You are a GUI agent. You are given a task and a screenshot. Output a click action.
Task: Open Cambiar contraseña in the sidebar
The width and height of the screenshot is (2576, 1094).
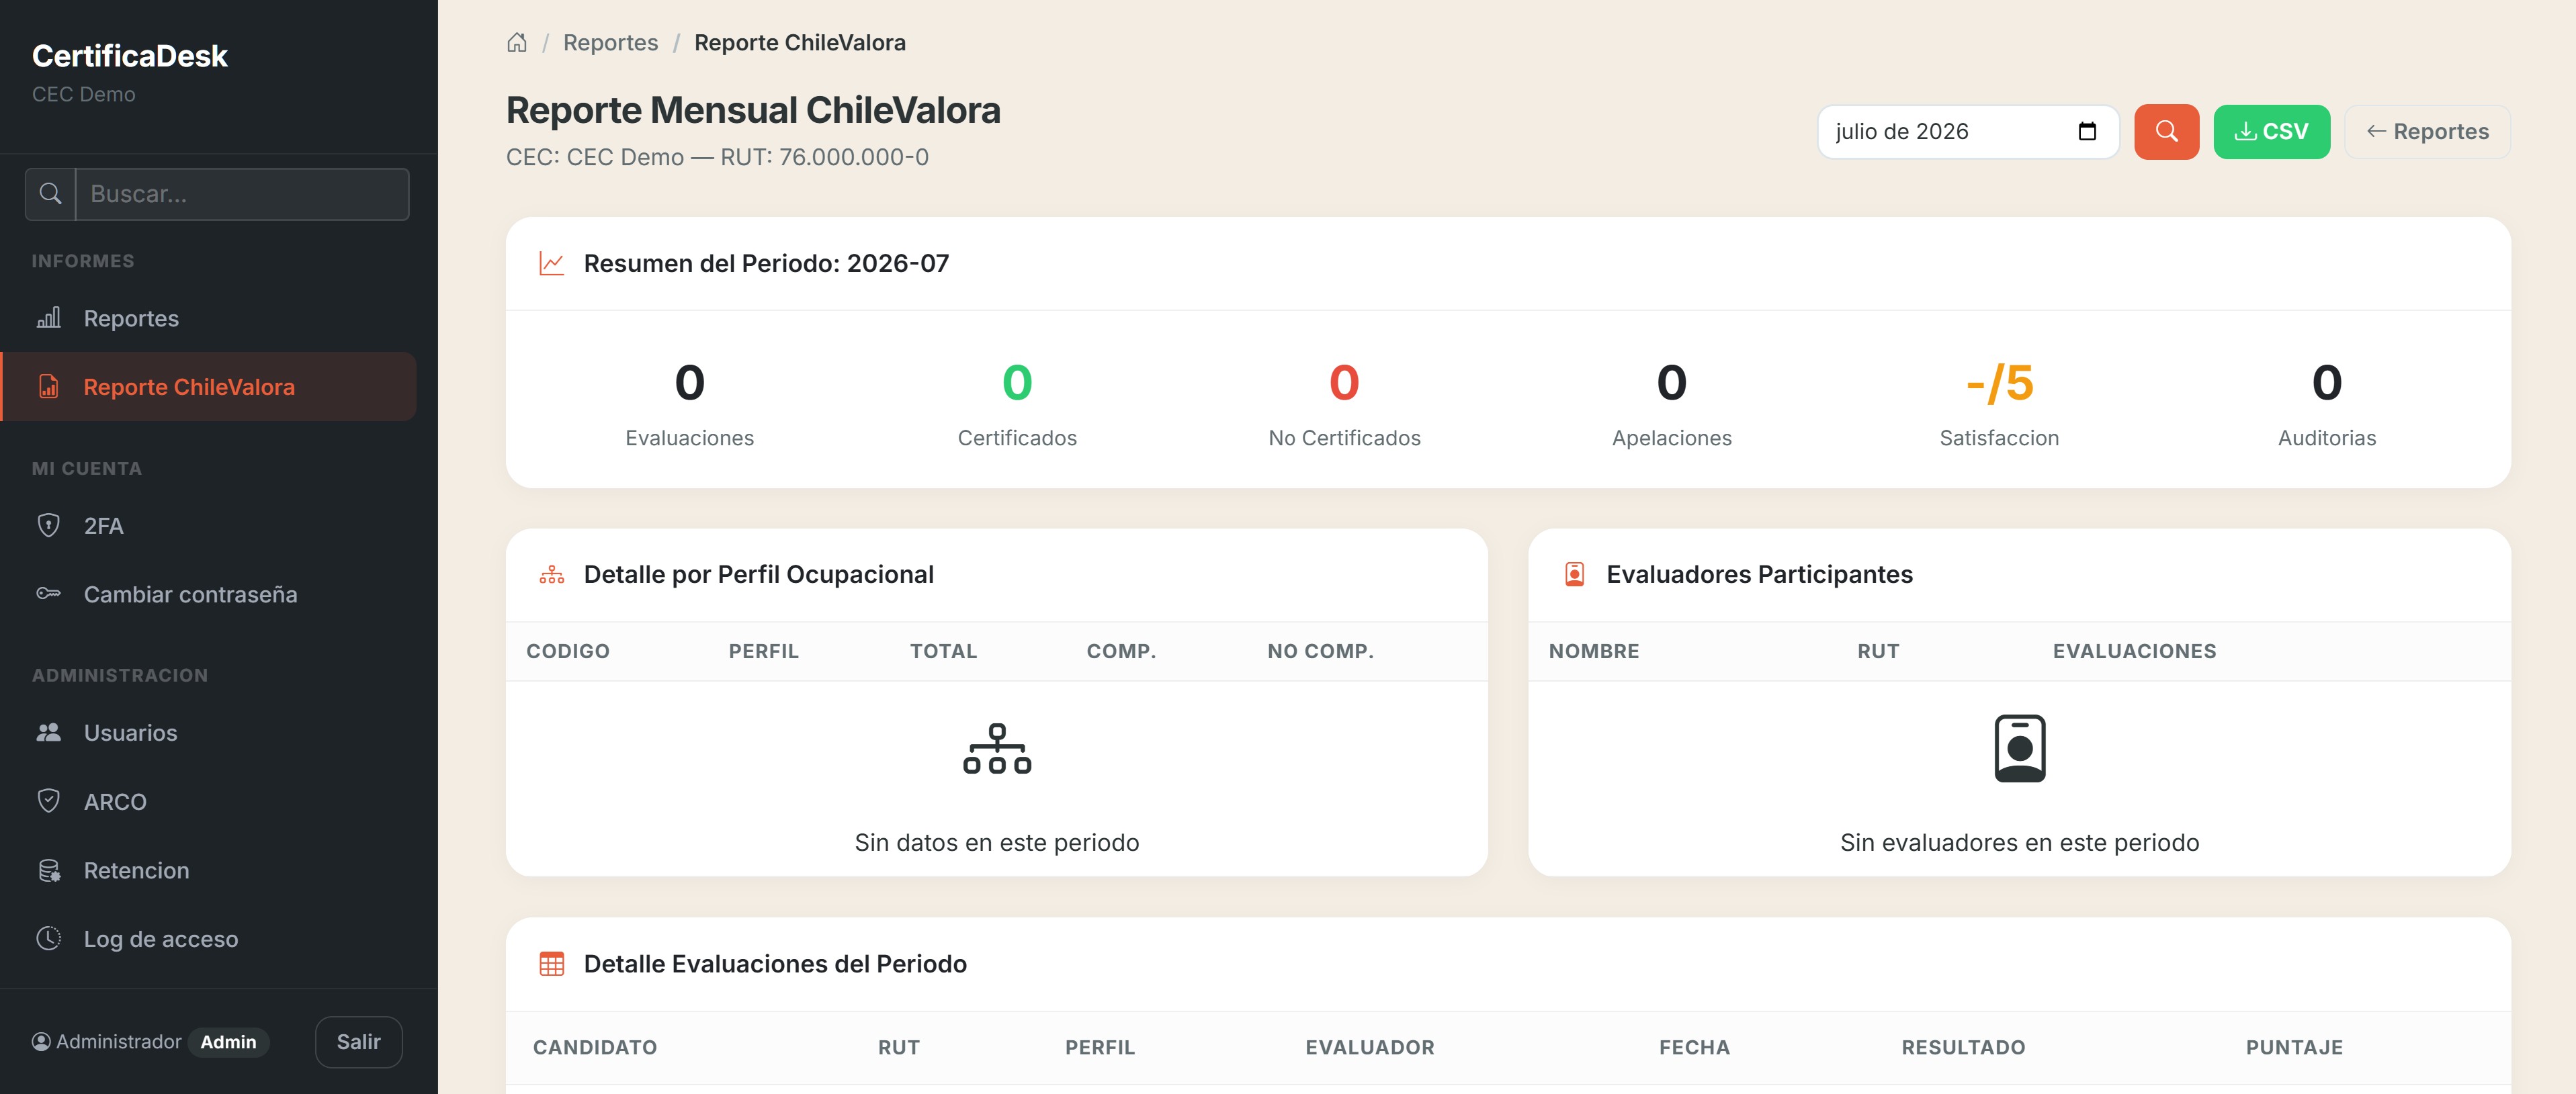(x=208, y=594)
